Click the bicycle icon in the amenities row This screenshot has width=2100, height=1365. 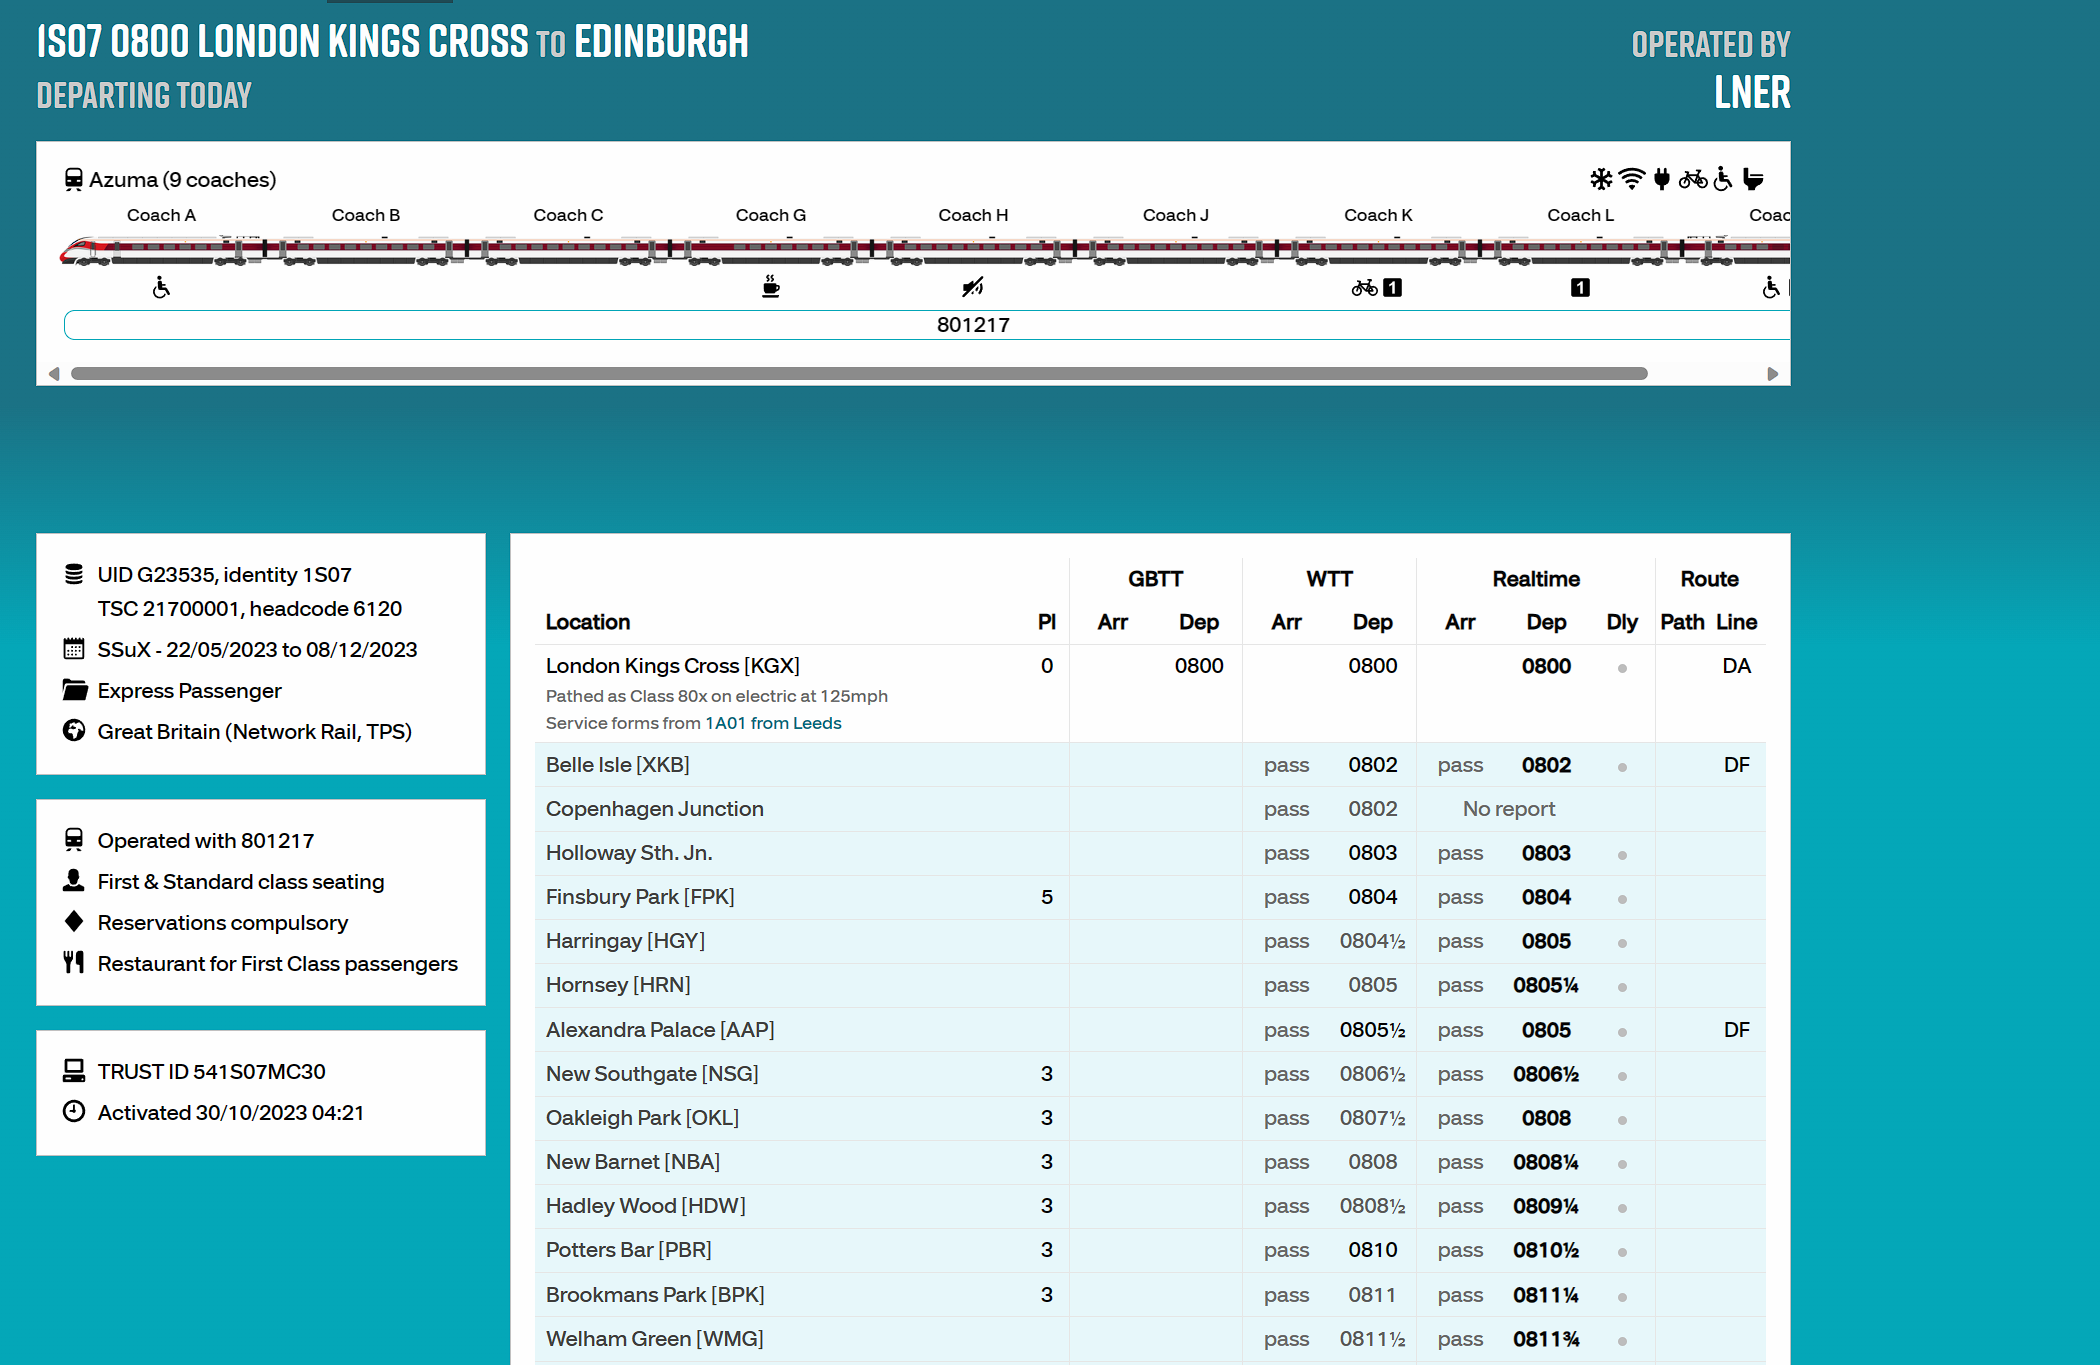pyautogui.click(x=1693, y=179)
